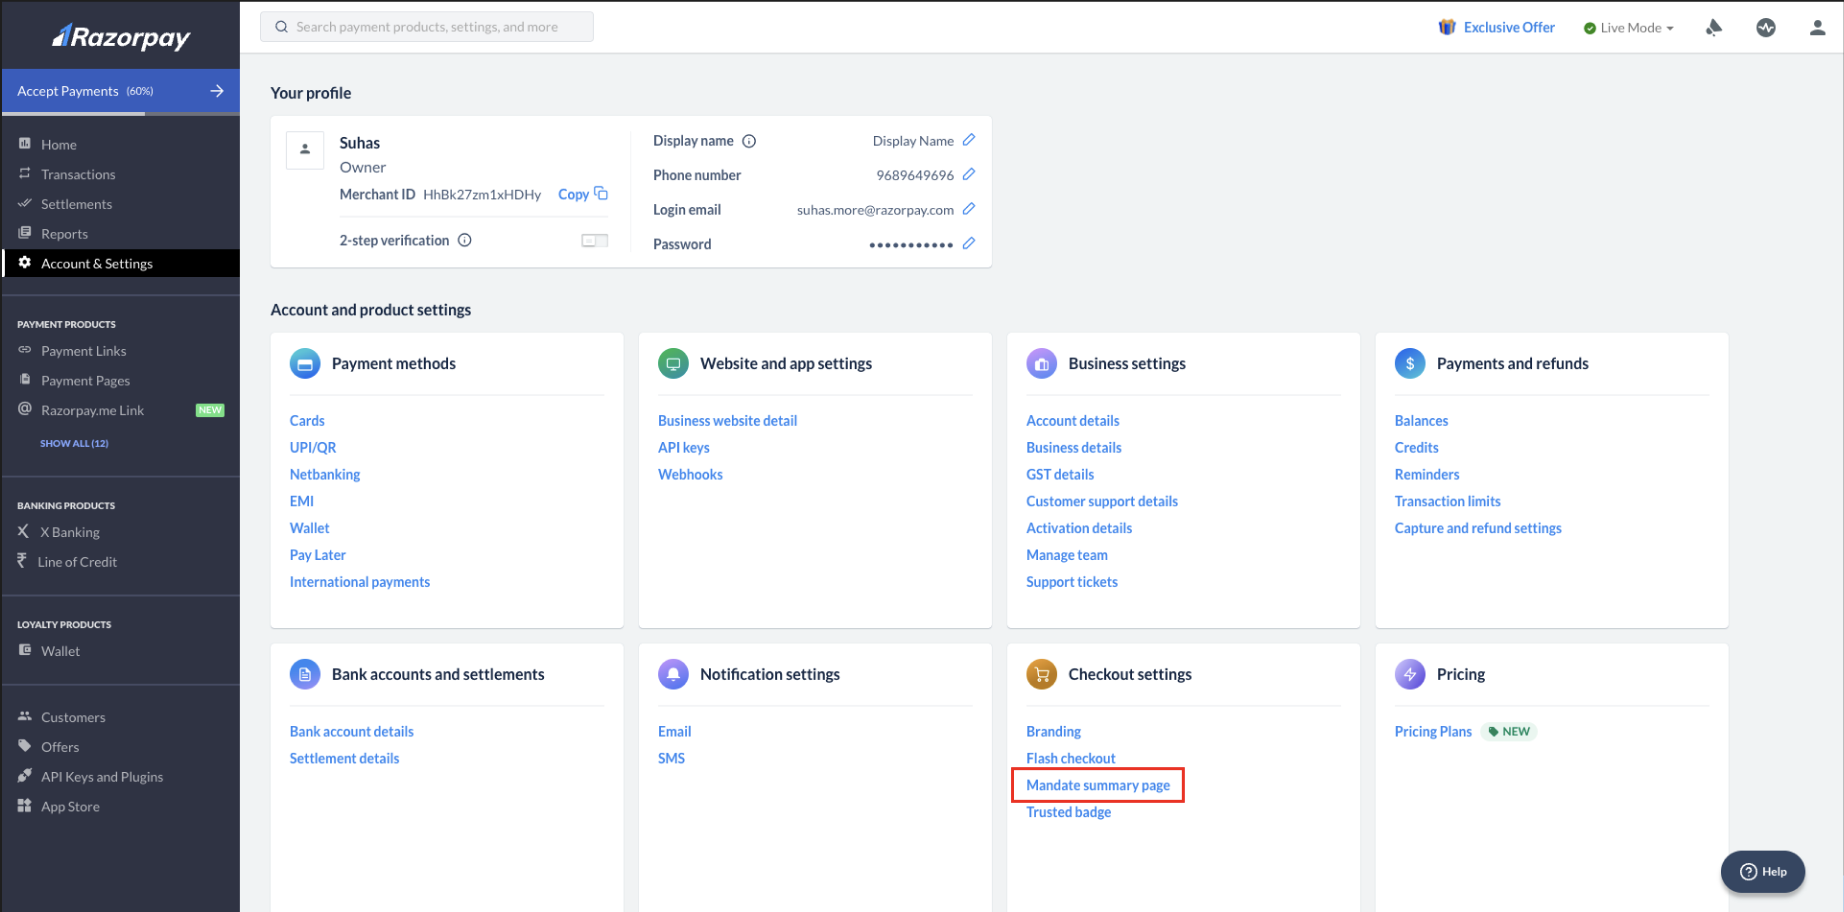
Task: Edit Display name pencil icon
Action: tap(969, 140)
